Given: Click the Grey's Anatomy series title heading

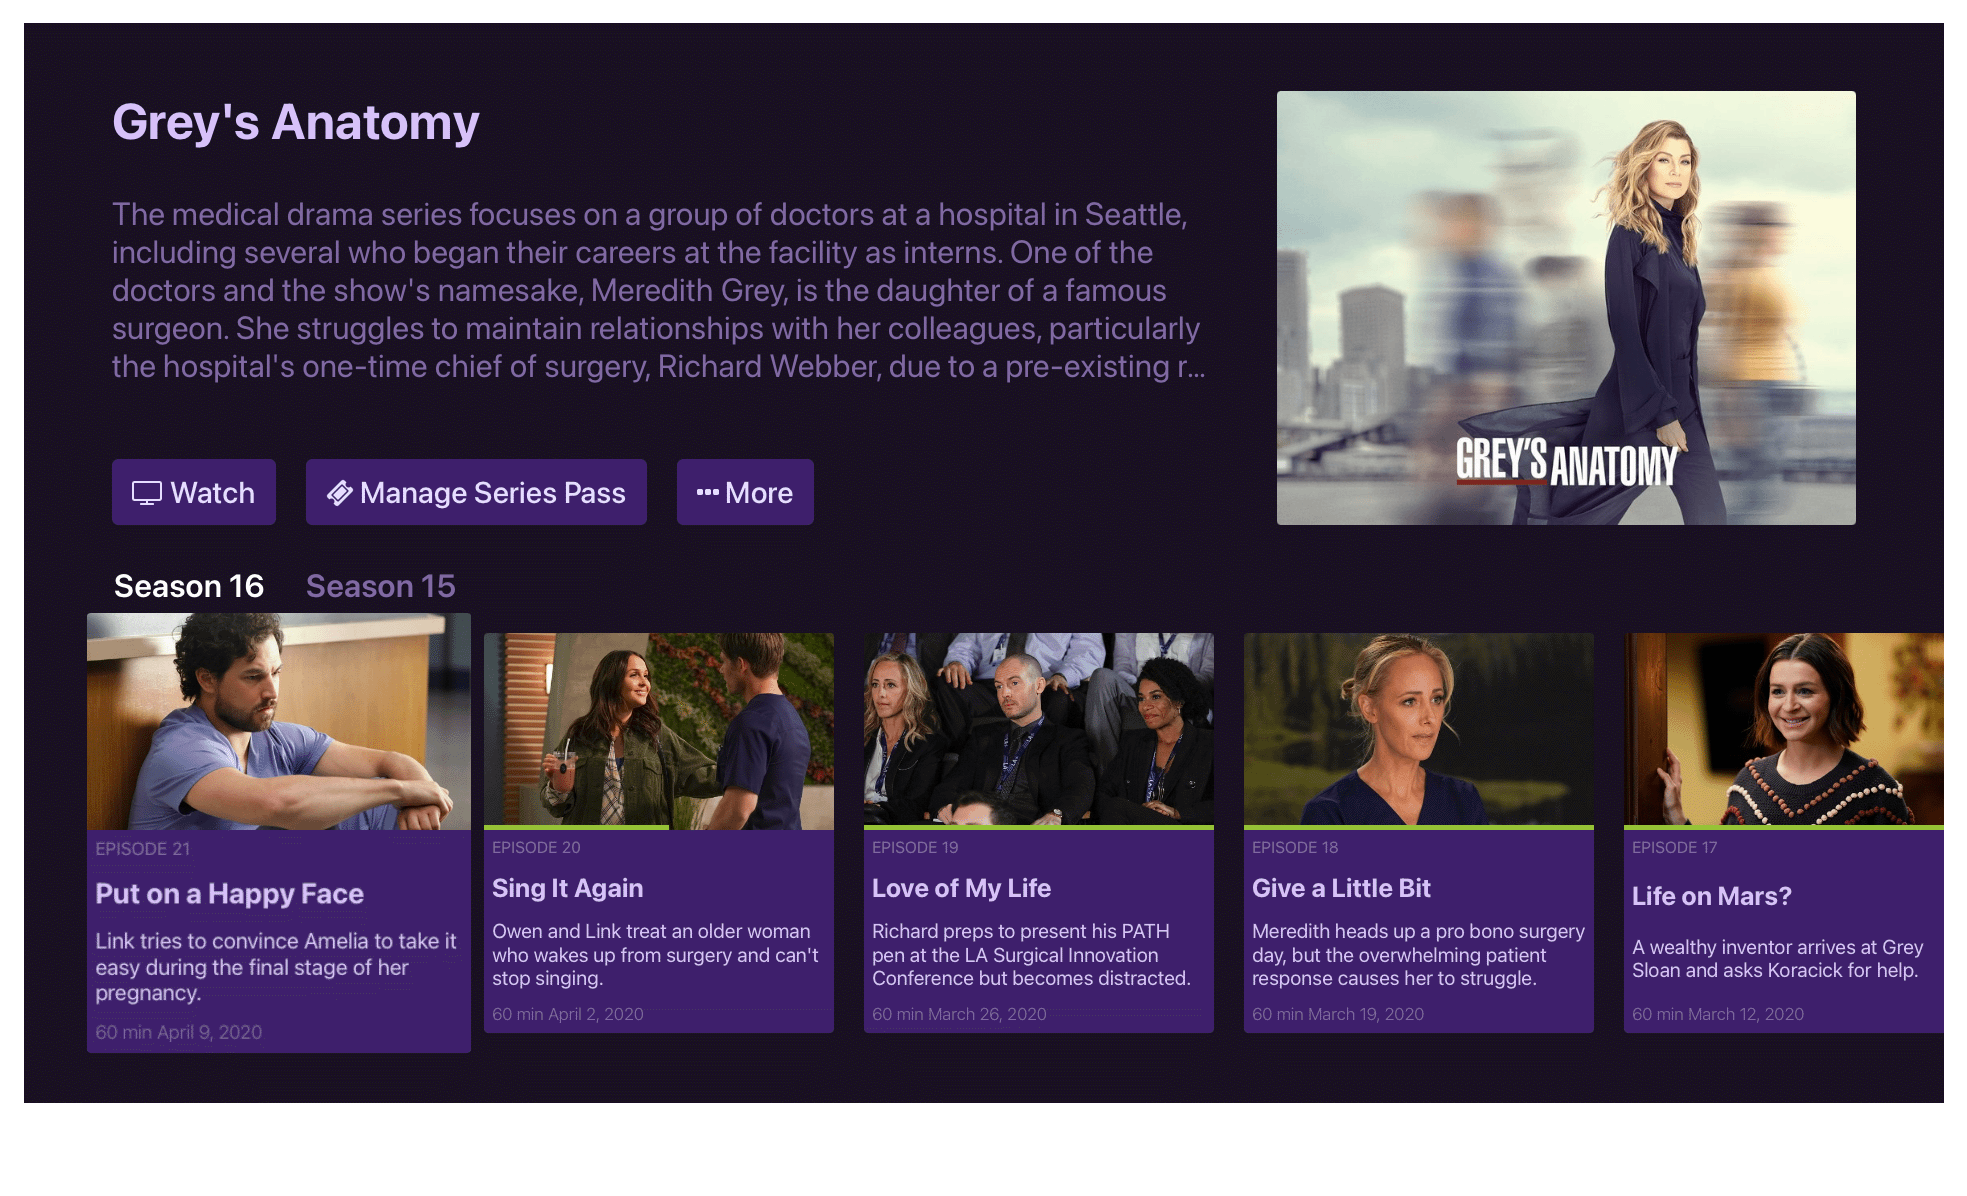Looking at the screenshot, I should point(296,122).
